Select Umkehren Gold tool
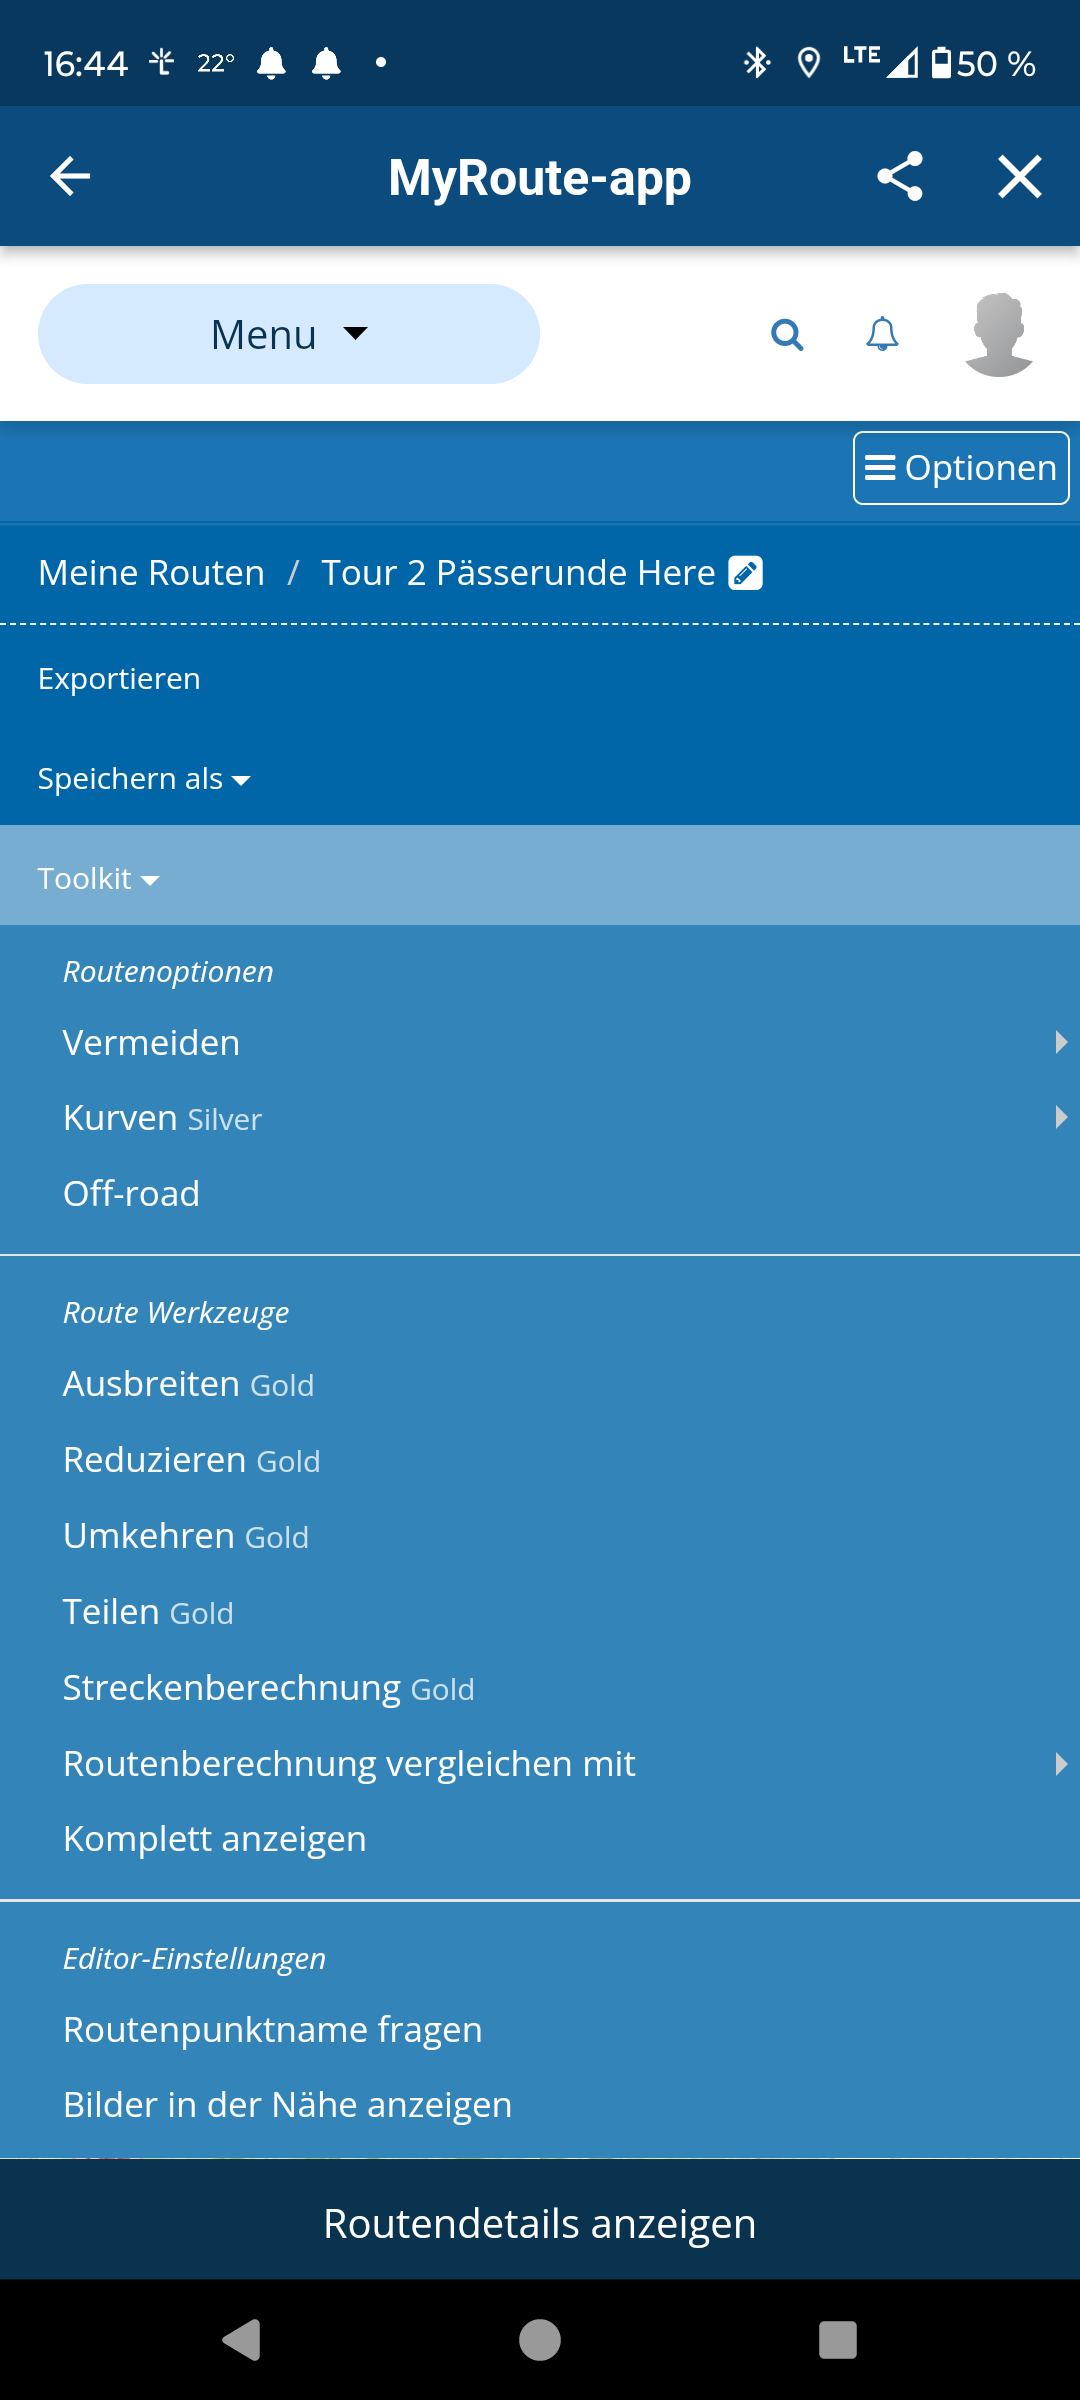 (x=540, y=1535)
